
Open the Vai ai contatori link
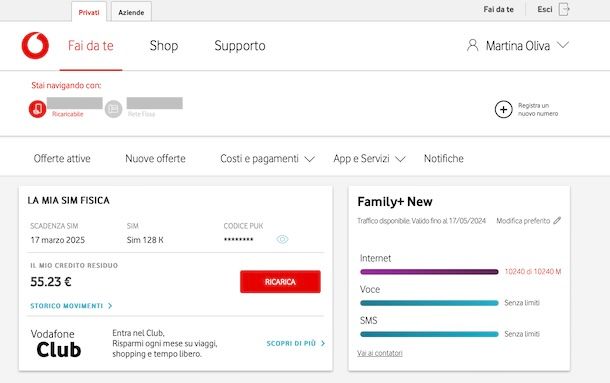pyautogui.click(x=380, y=353)
